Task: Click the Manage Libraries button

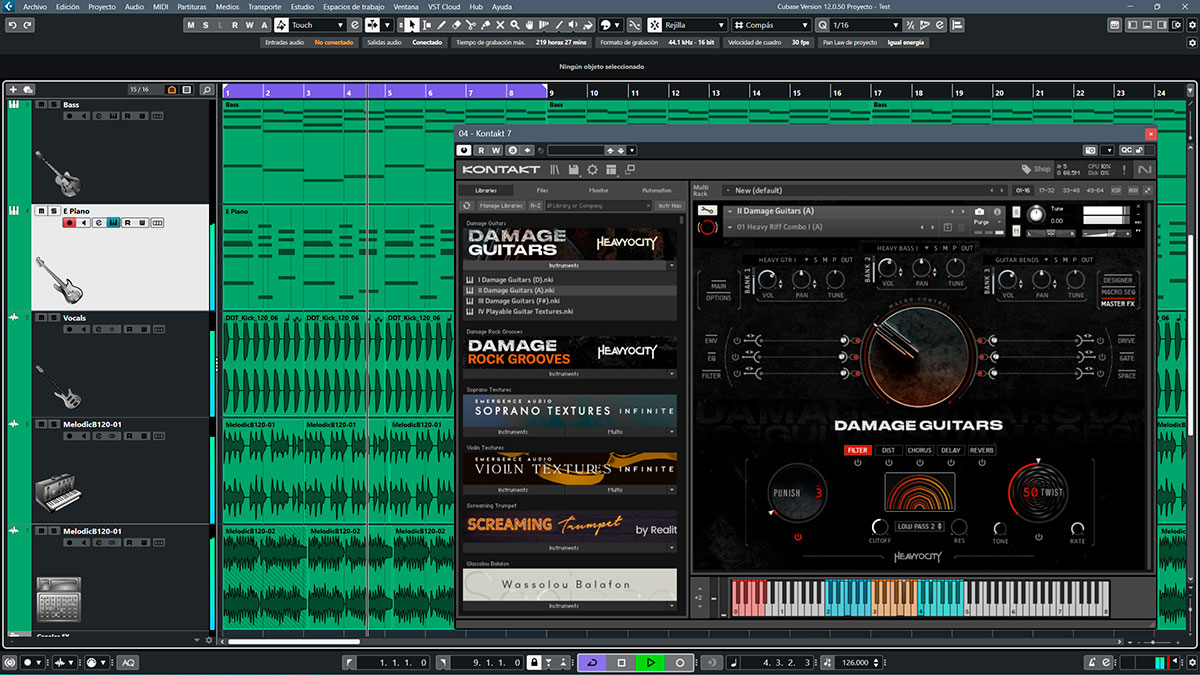Action: pos(500,205)
